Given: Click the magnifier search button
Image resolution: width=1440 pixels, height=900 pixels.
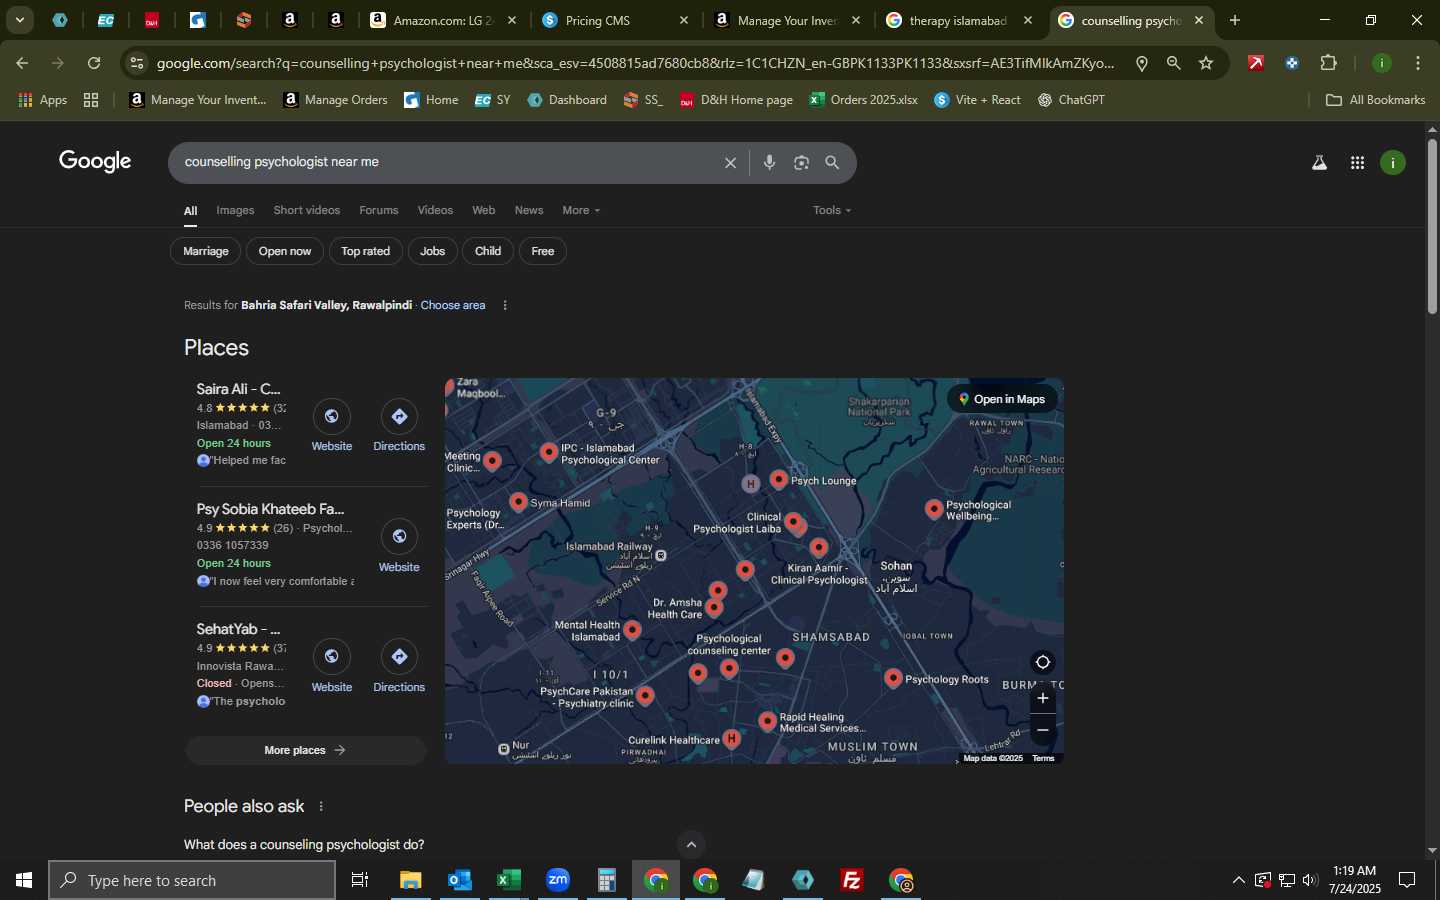Looking at the screenshot, I should click(832, 163).
